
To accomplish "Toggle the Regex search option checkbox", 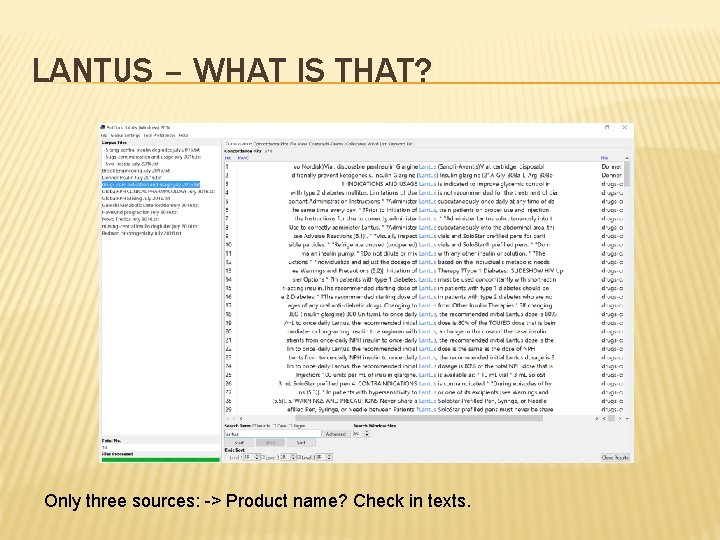I will pos(290,426).
